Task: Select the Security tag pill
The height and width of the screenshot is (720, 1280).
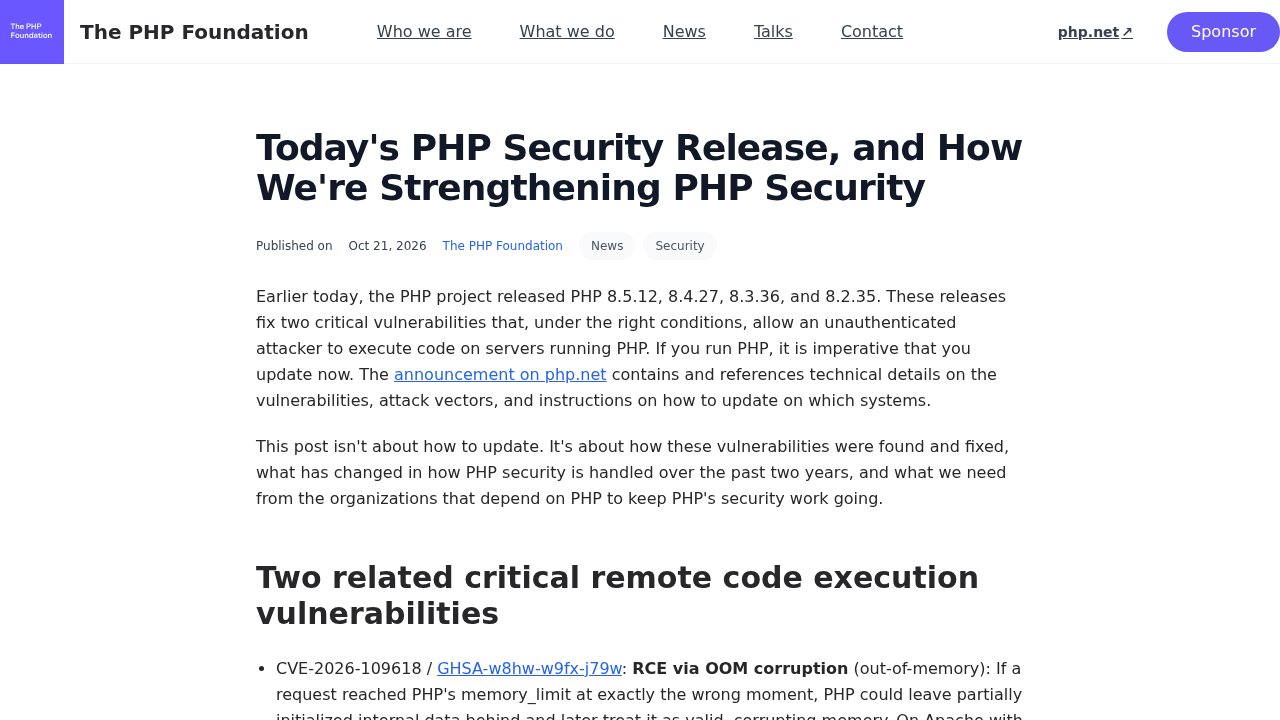Action: pyautogui.click(x=680, y=246)
